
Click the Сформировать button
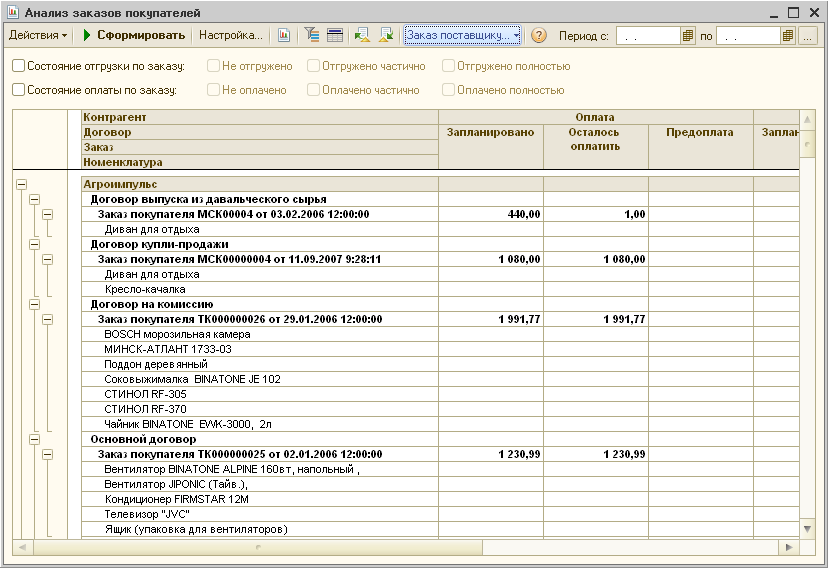point(134,35)
